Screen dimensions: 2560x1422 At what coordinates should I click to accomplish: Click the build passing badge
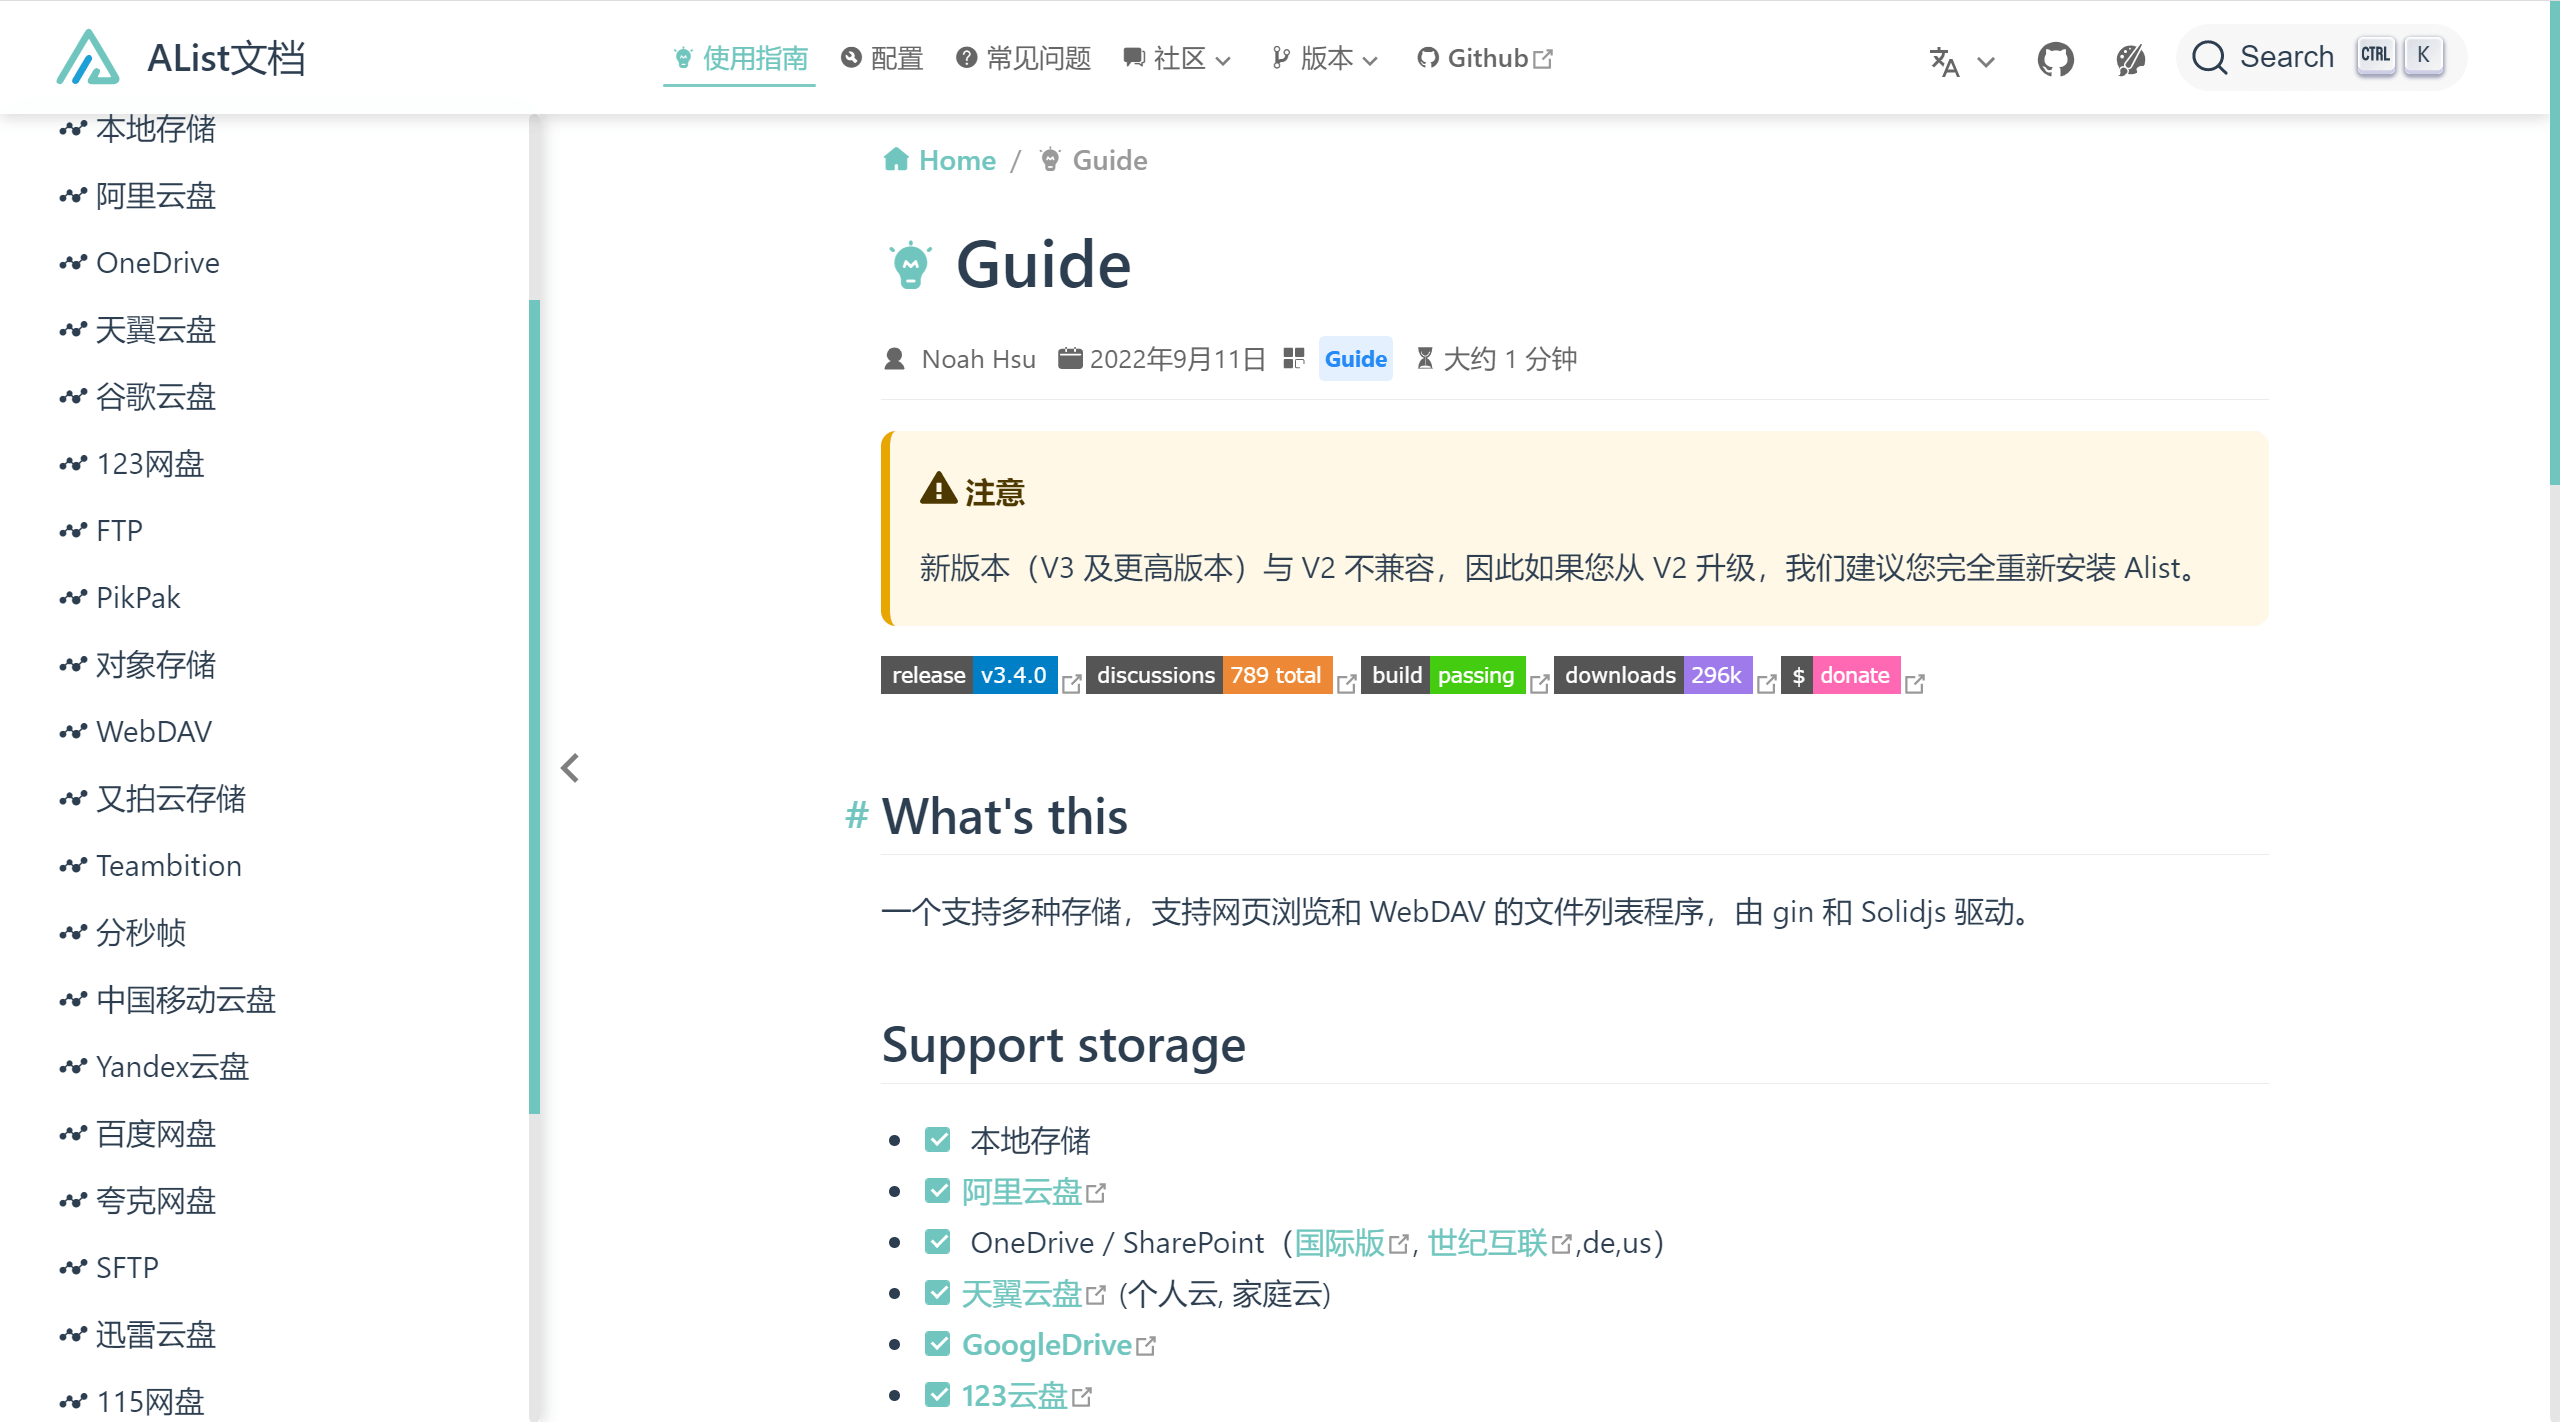(x=1442, y=675)
